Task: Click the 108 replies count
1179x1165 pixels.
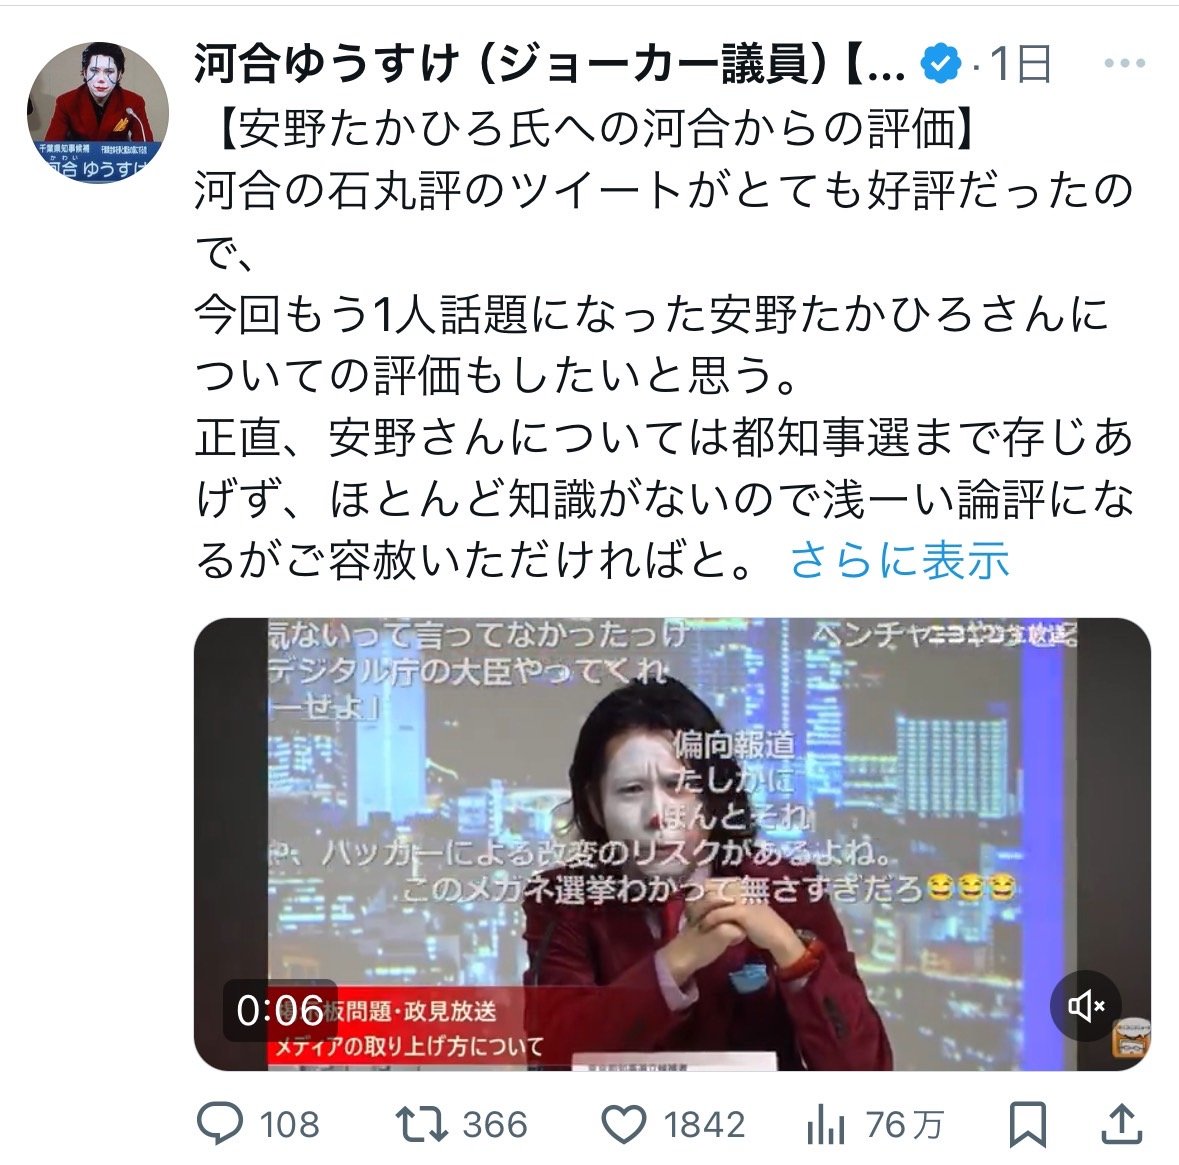Action: (289, 1125)
